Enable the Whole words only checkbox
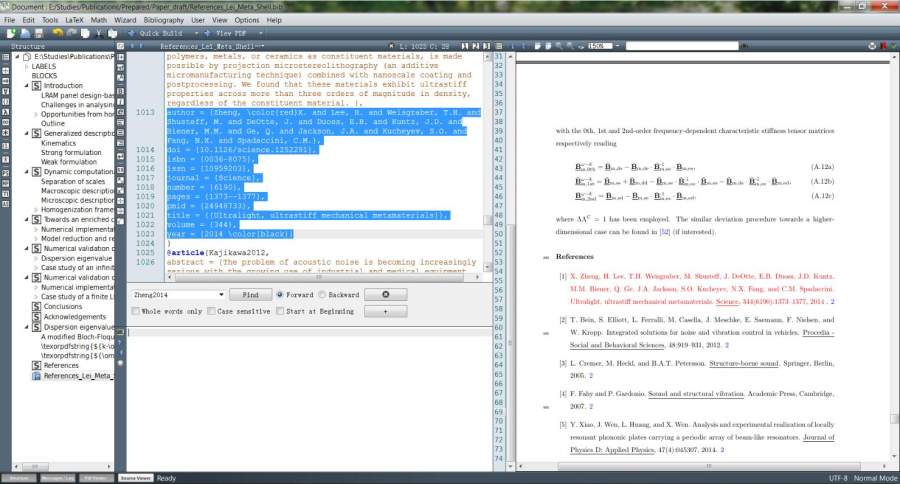The image size is (900, 484). 136,312
